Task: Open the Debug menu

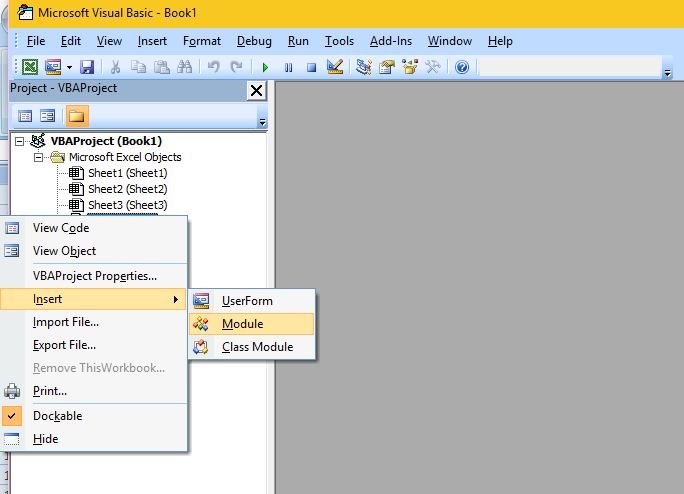Action: point(254,41)
